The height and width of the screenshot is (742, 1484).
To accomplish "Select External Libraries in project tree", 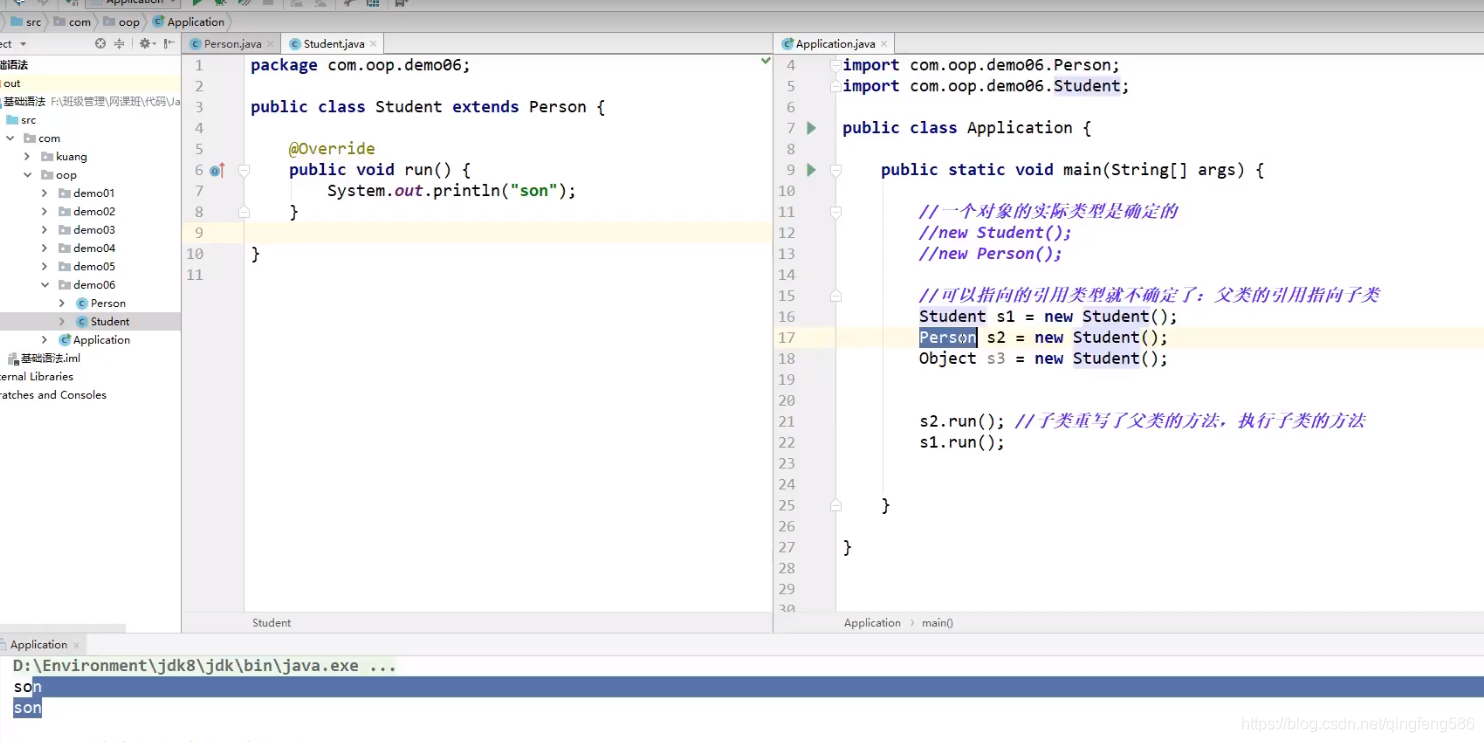I will pyautogui.click(x=36, y=377).
